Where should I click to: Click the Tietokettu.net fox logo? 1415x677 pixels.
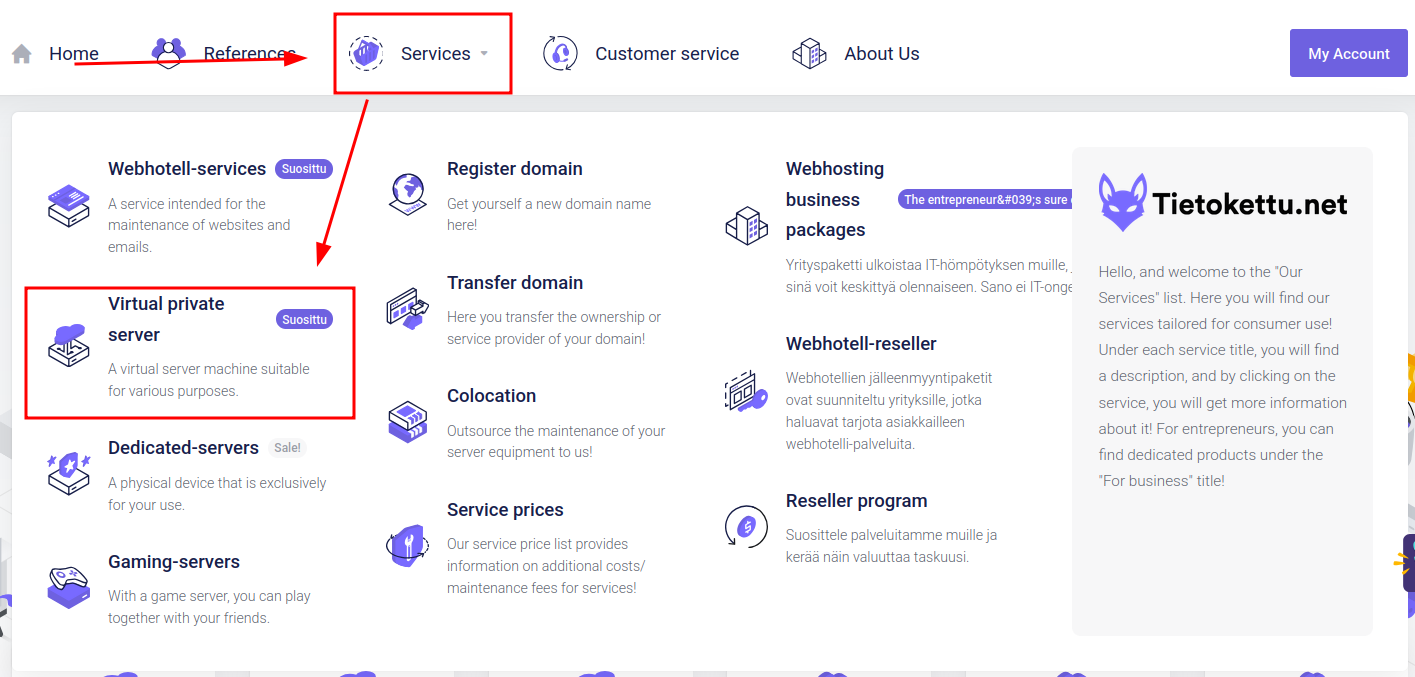[1122, 203]
